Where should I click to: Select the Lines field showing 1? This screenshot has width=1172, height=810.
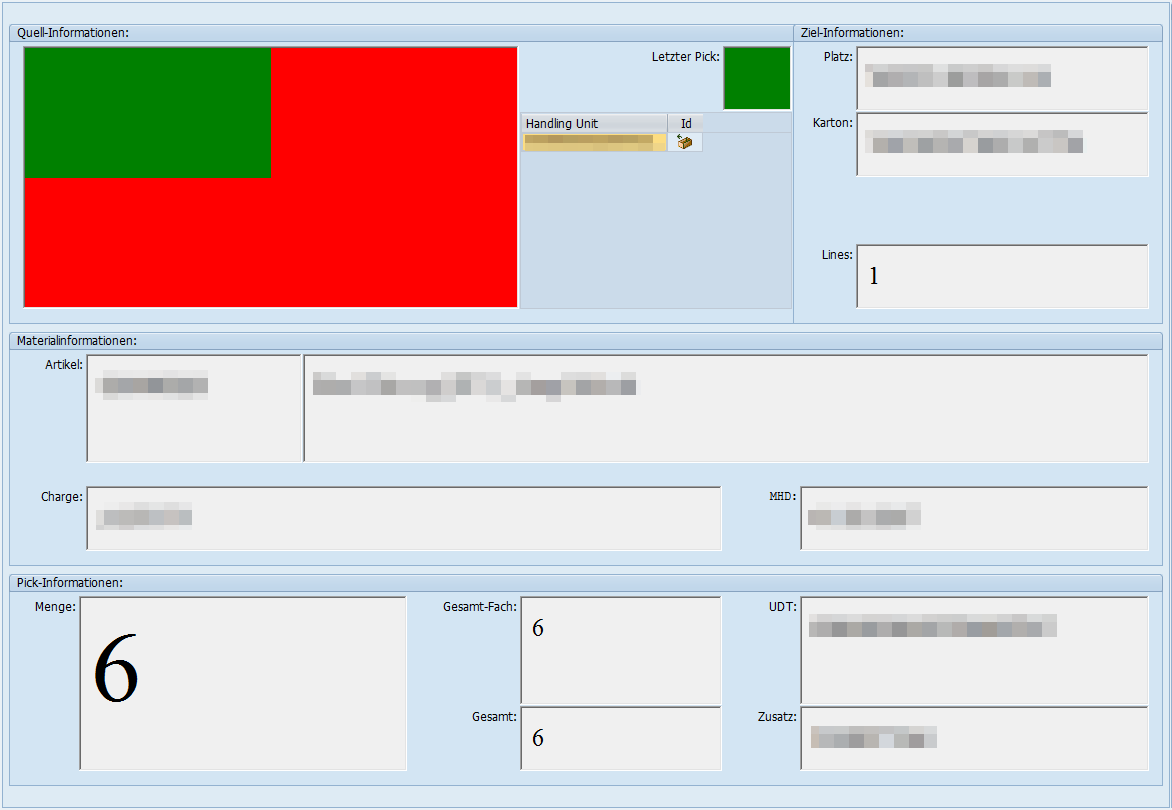(x=1002, y=276)
